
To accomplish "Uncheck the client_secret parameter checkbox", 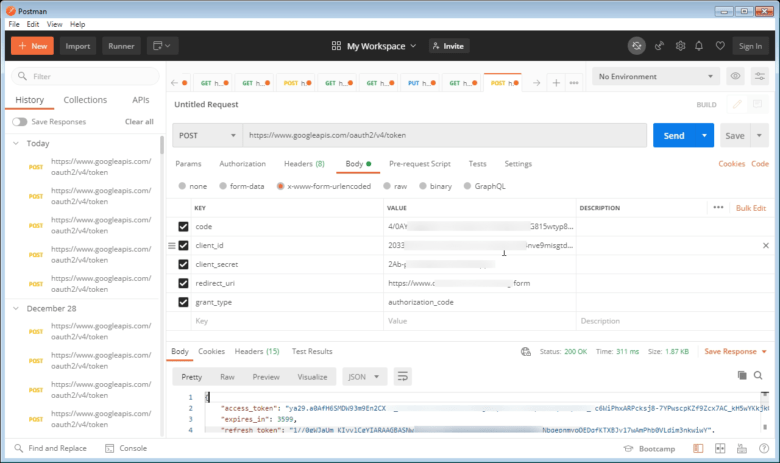I will tap(183, 264).
